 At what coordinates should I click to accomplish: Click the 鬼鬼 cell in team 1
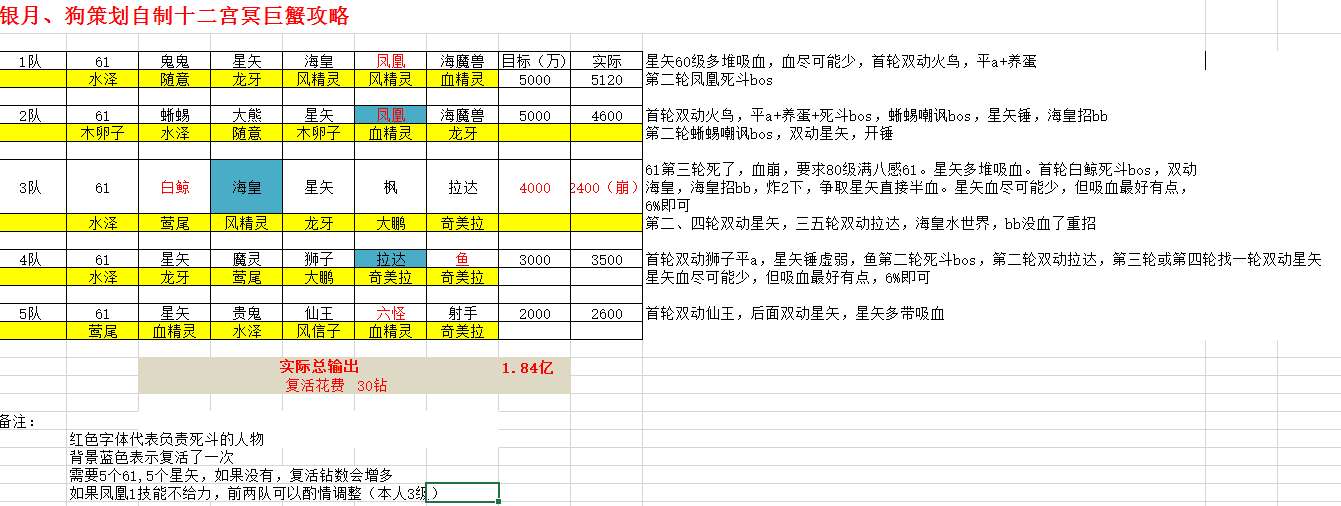coord(174,61)
